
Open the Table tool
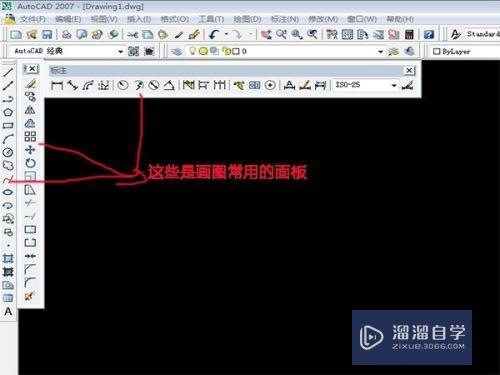[8, 298]
